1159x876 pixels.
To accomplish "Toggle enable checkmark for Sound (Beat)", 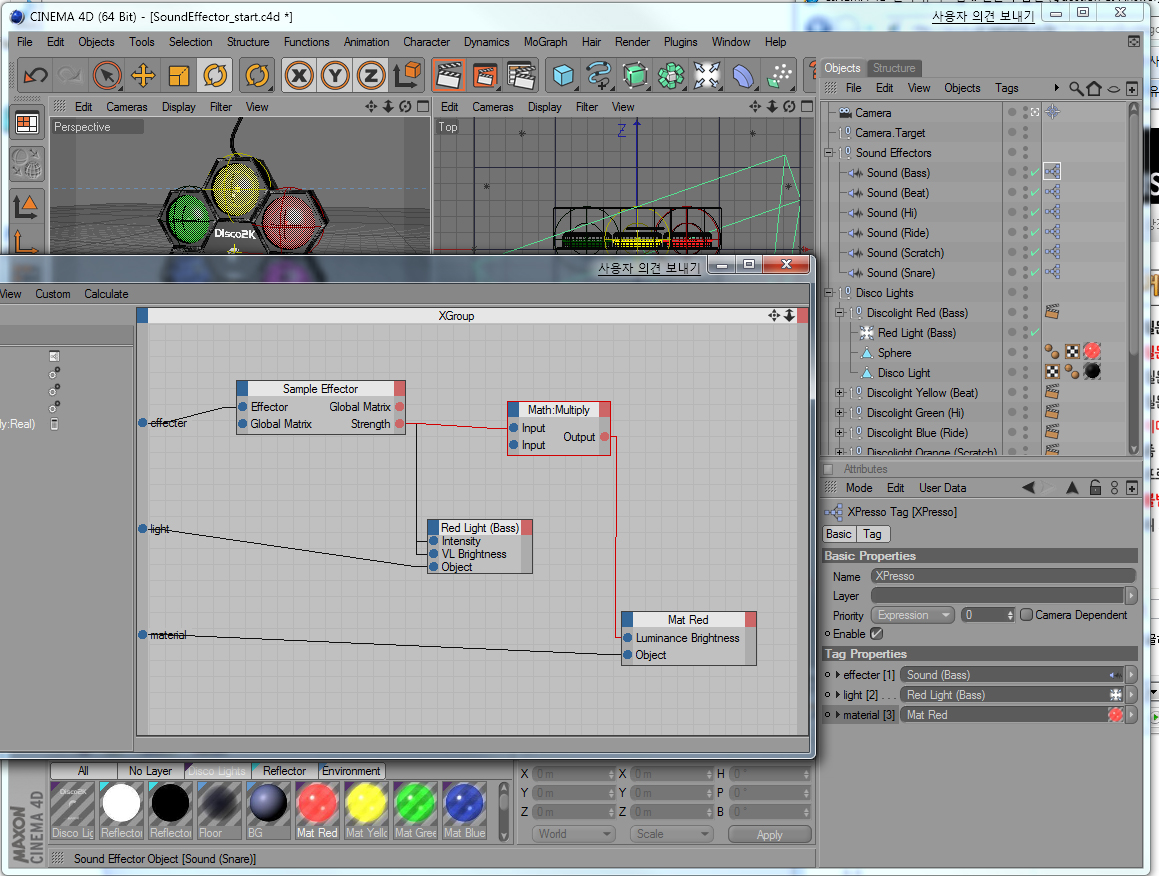I will [1036, 193].
